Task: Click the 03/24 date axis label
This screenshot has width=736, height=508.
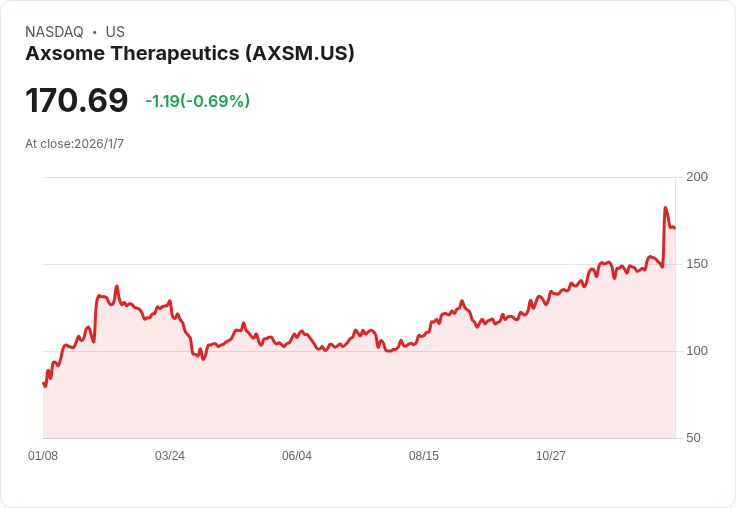Action: [x=170, y=456]
